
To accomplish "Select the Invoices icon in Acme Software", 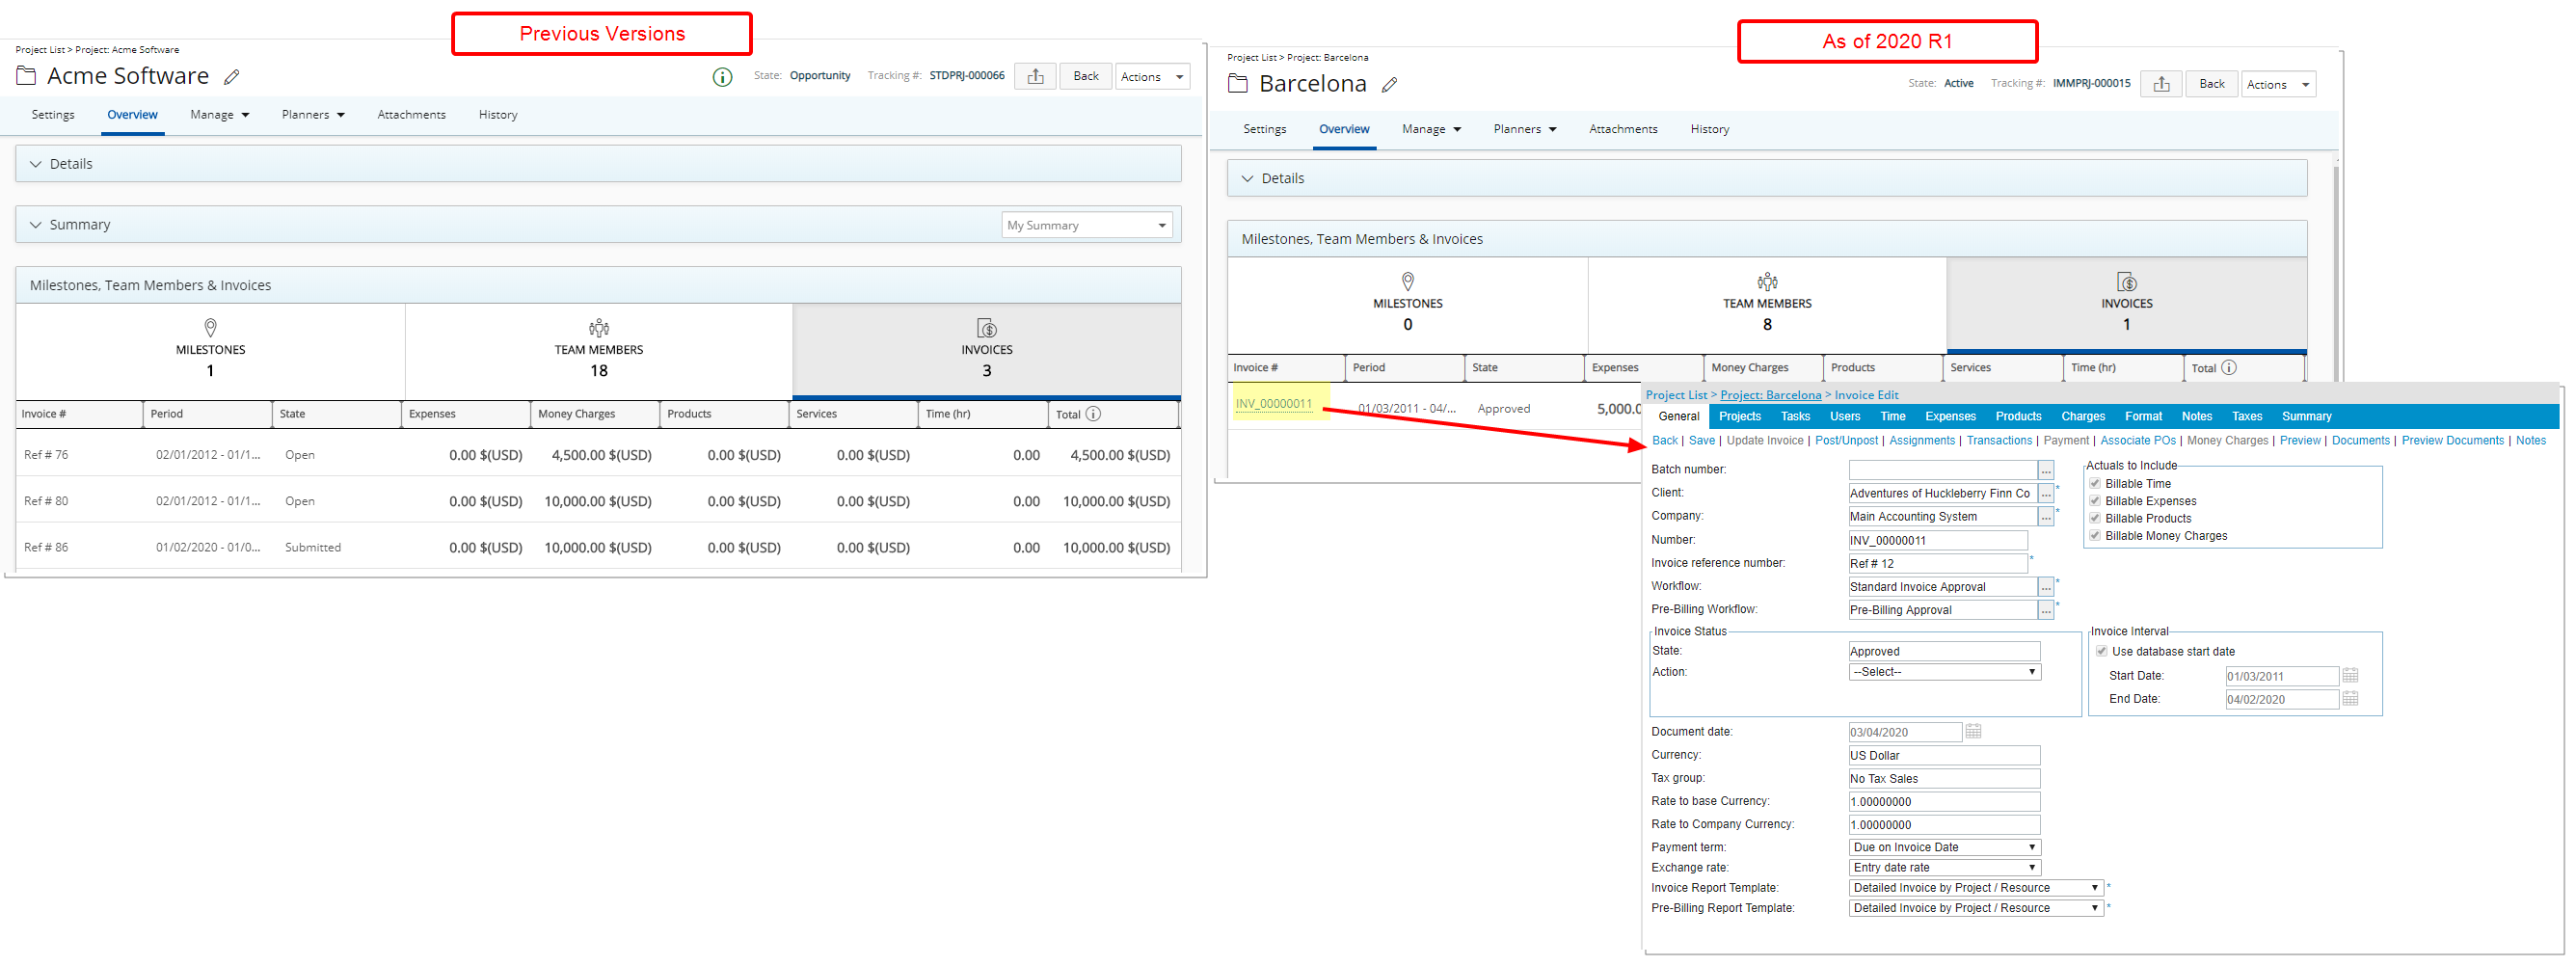I will pos(986,327).
